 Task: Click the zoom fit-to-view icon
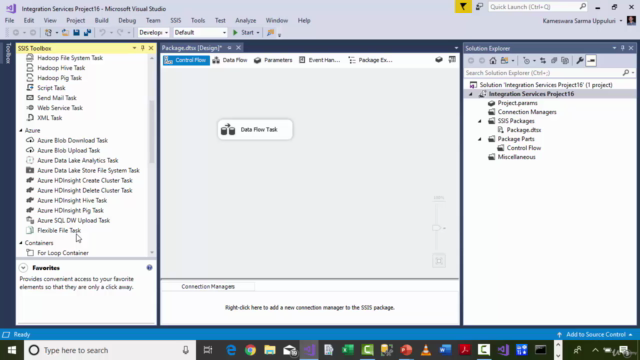coord(439,261)
